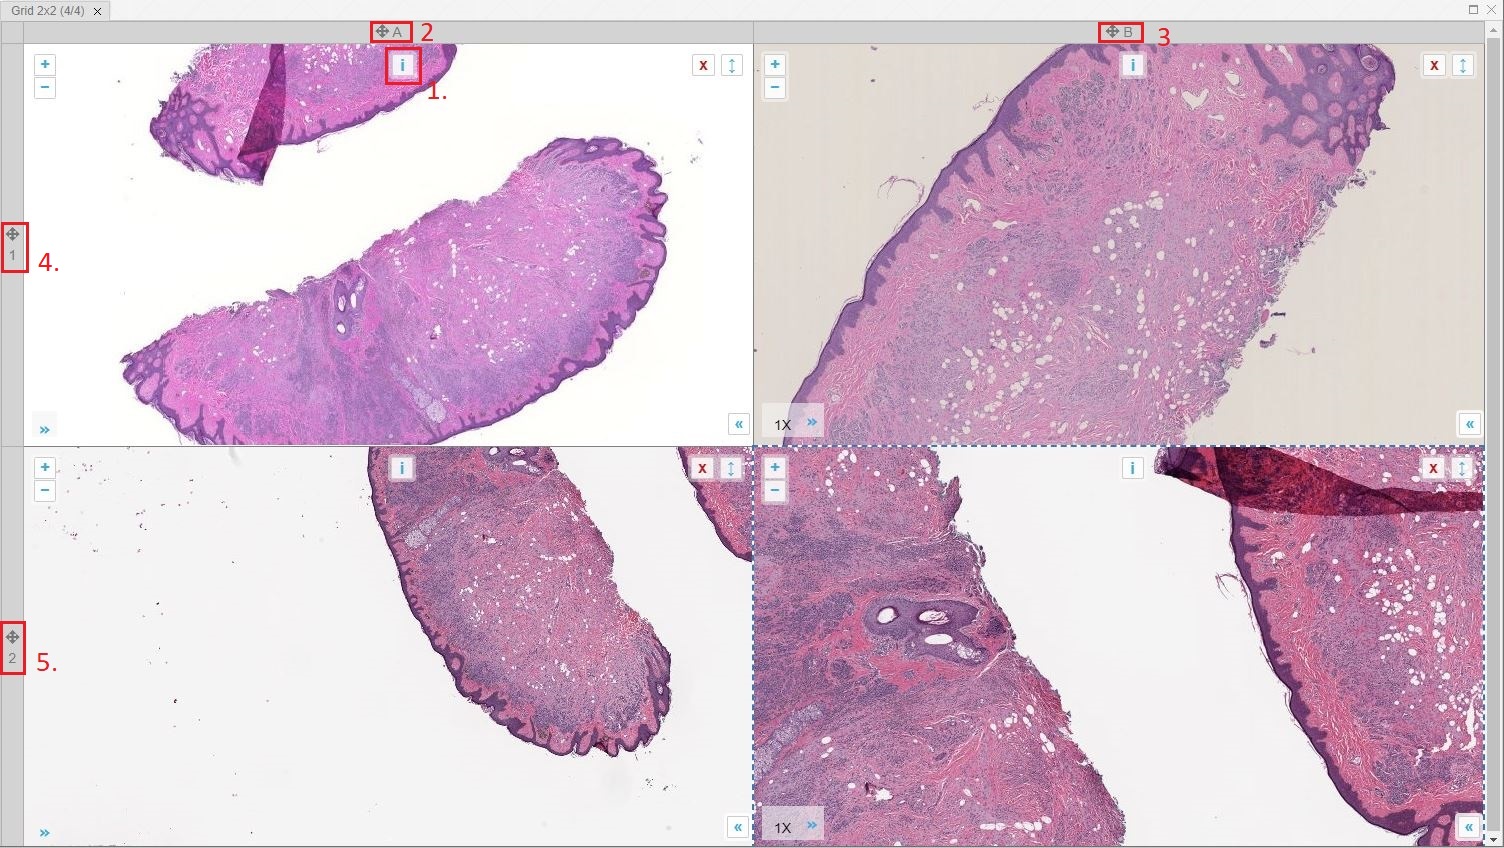Close the top-left slide with red x

pos(703,65)
